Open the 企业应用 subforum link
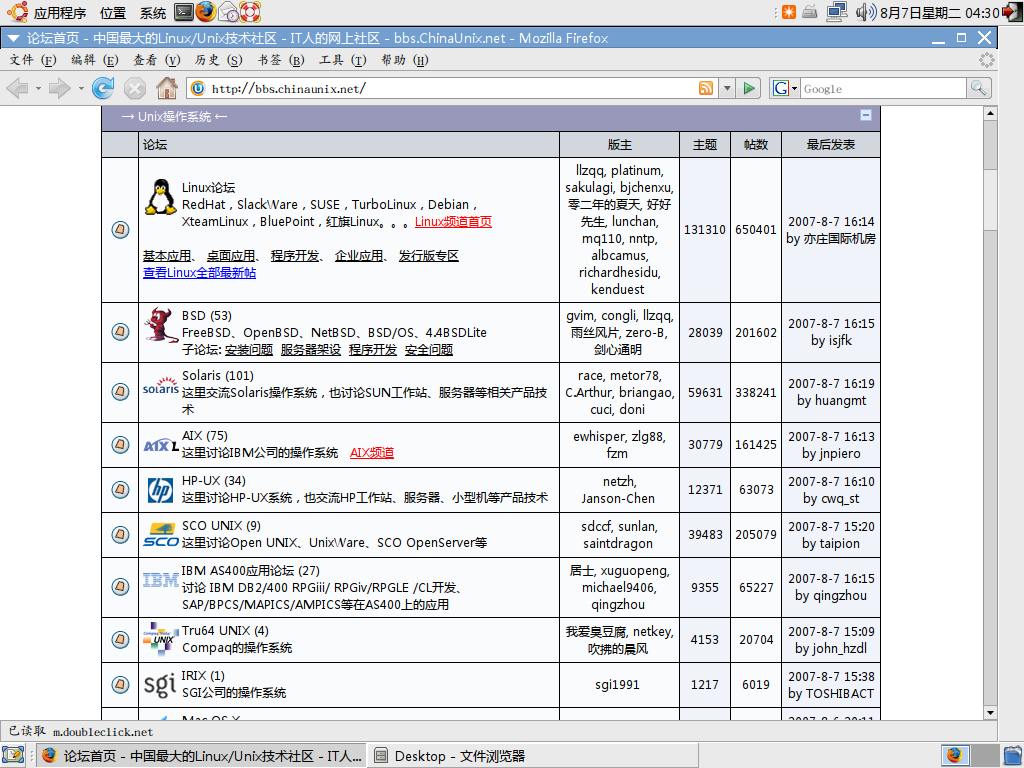1024x768 pixels. 359,255
